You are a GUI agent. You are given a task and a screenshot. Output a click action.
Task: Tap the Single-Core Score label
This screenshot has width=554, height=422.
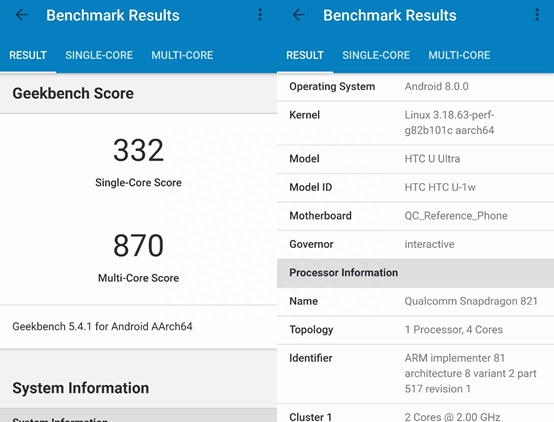[138, 182]
